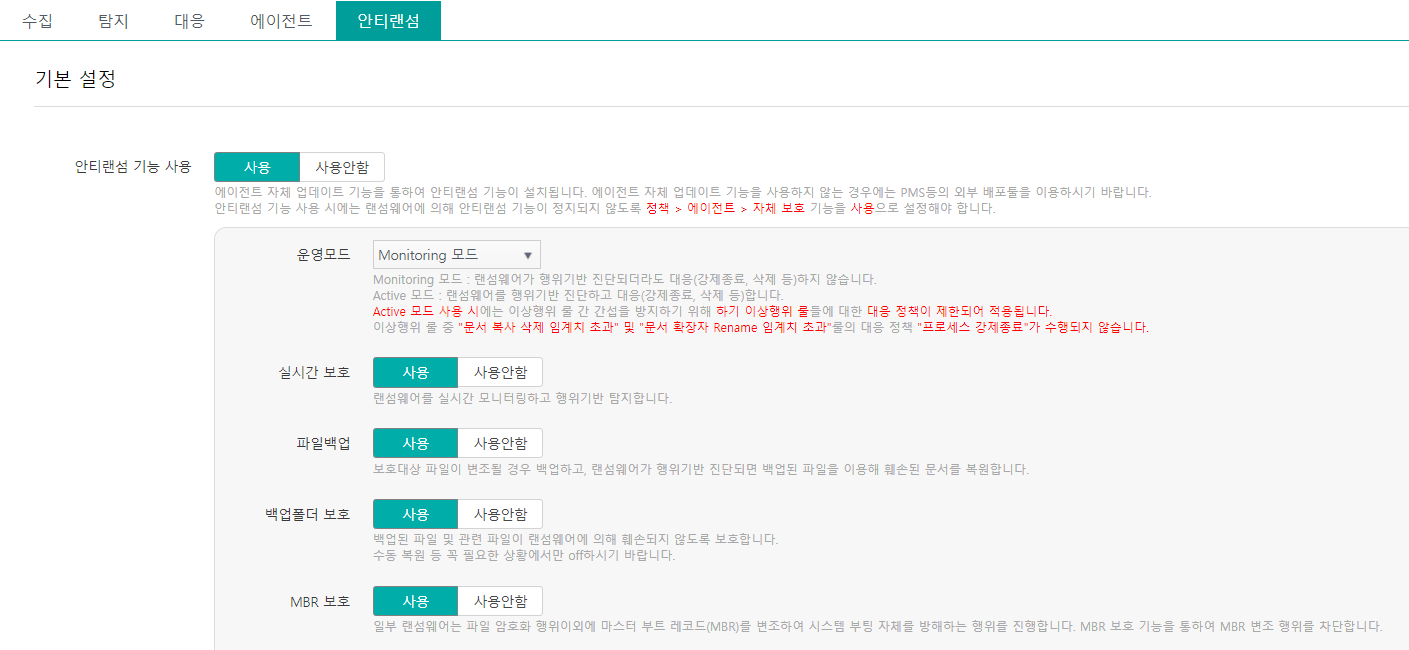
Task: Click the 사용 button for MBR 보호
Action: click(x=414, y=601)
